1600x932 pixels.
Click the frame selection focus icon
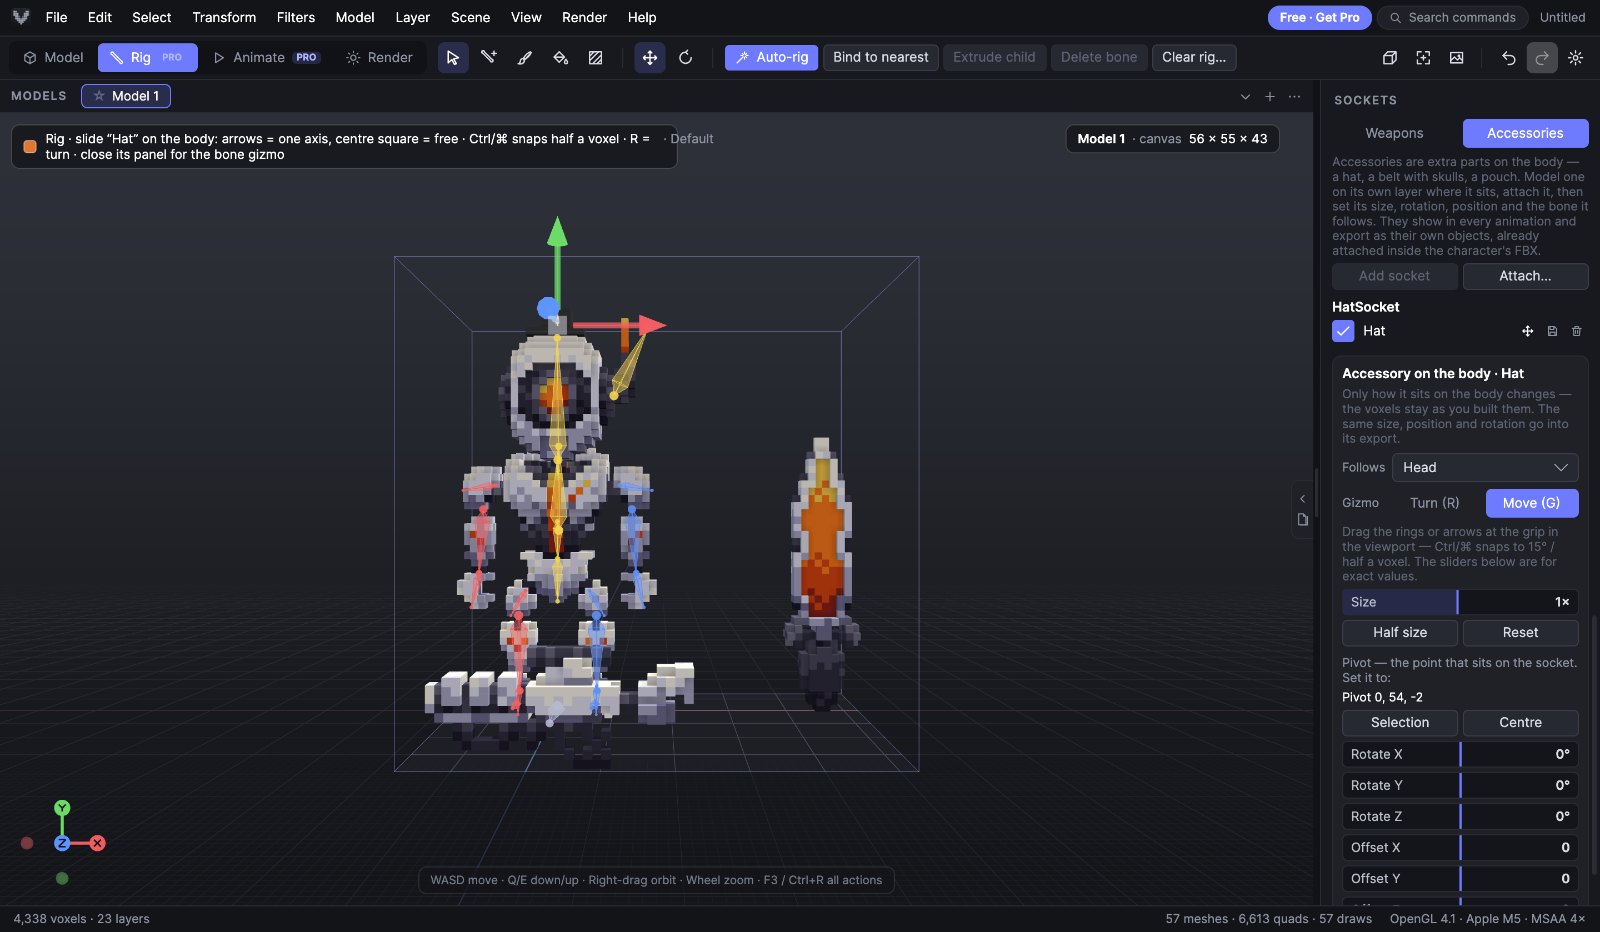click(1423, 58)
